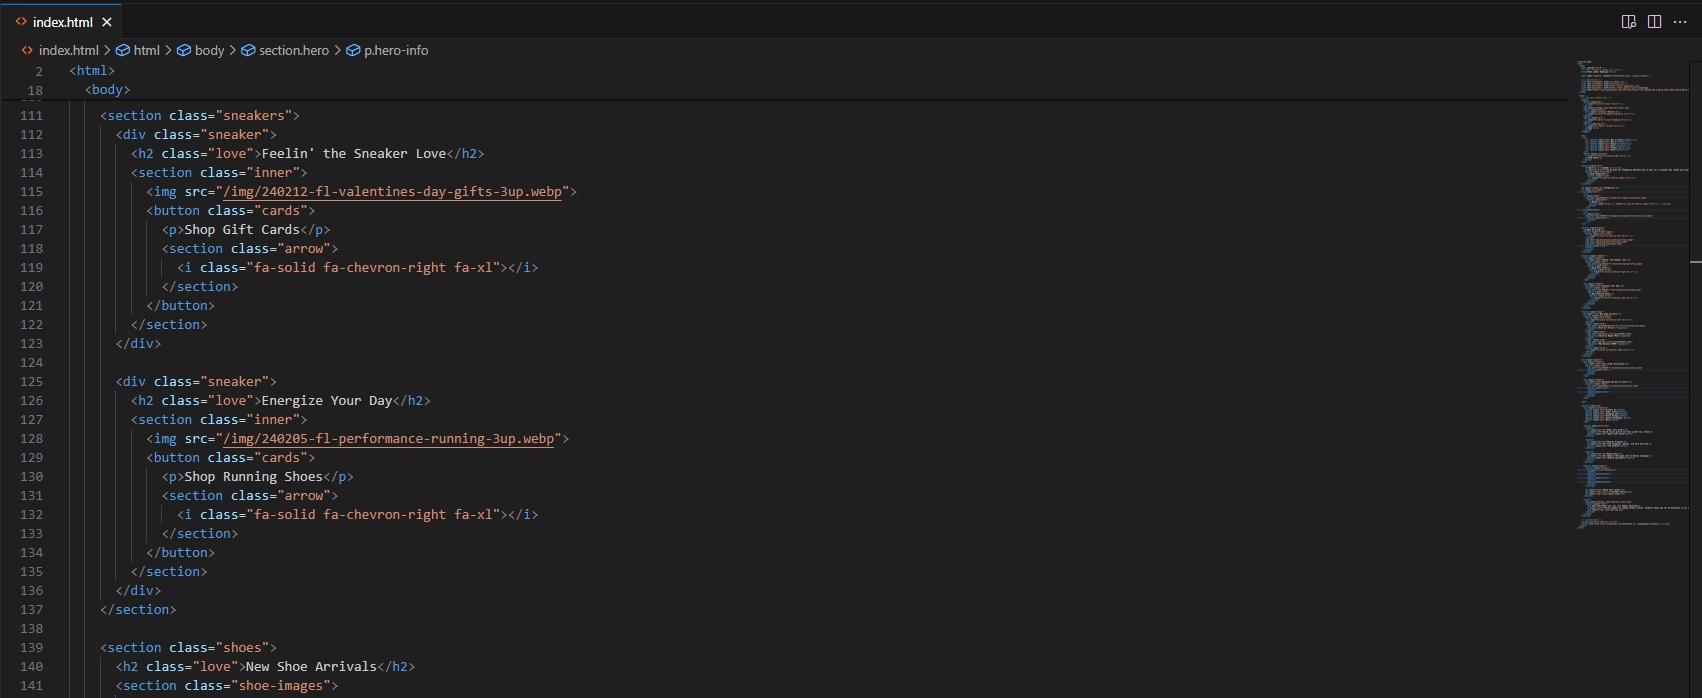Place cursor in "Shop Gift Cards" text
The image size is (1702, 698).
click(x=242, y=230)
